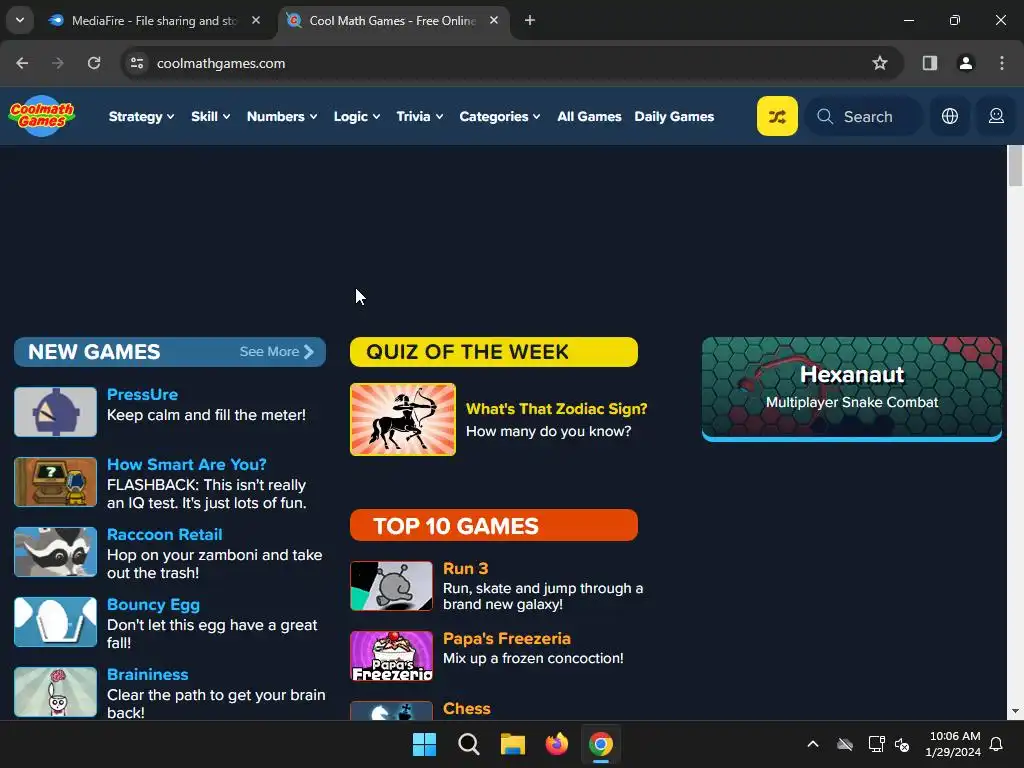Viewport: 1024px width, 768px height.
Task: Reload the page
Action: (94, 63)
